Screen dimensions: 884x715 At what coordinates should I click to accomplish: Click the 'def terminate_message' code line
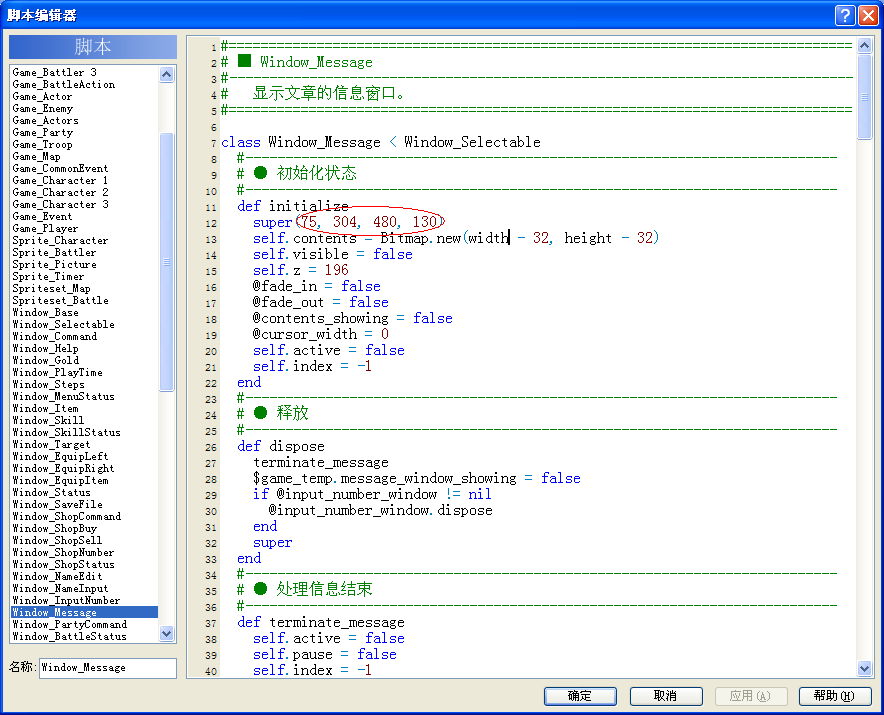pos(321,623)
